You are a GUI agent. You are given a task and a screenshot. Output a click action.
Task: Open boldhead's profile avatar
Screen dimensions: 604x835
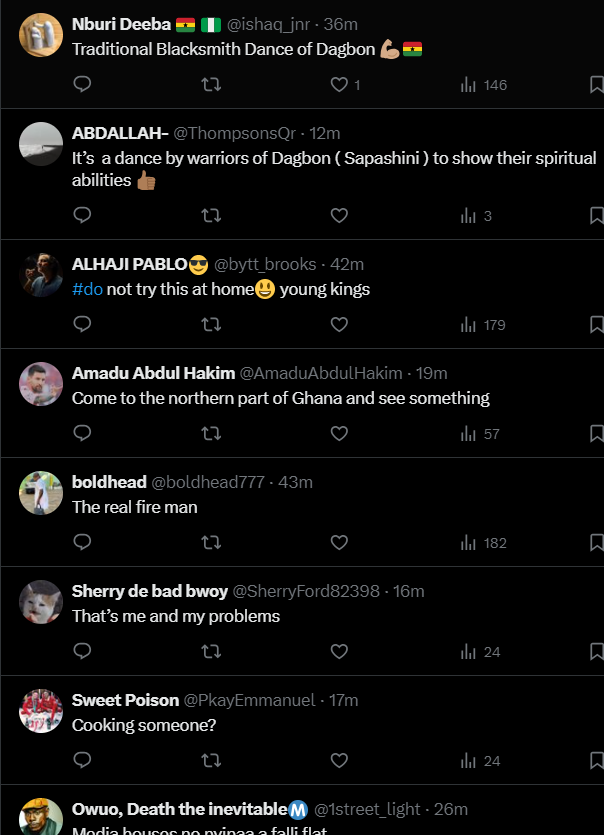(41, 493)
